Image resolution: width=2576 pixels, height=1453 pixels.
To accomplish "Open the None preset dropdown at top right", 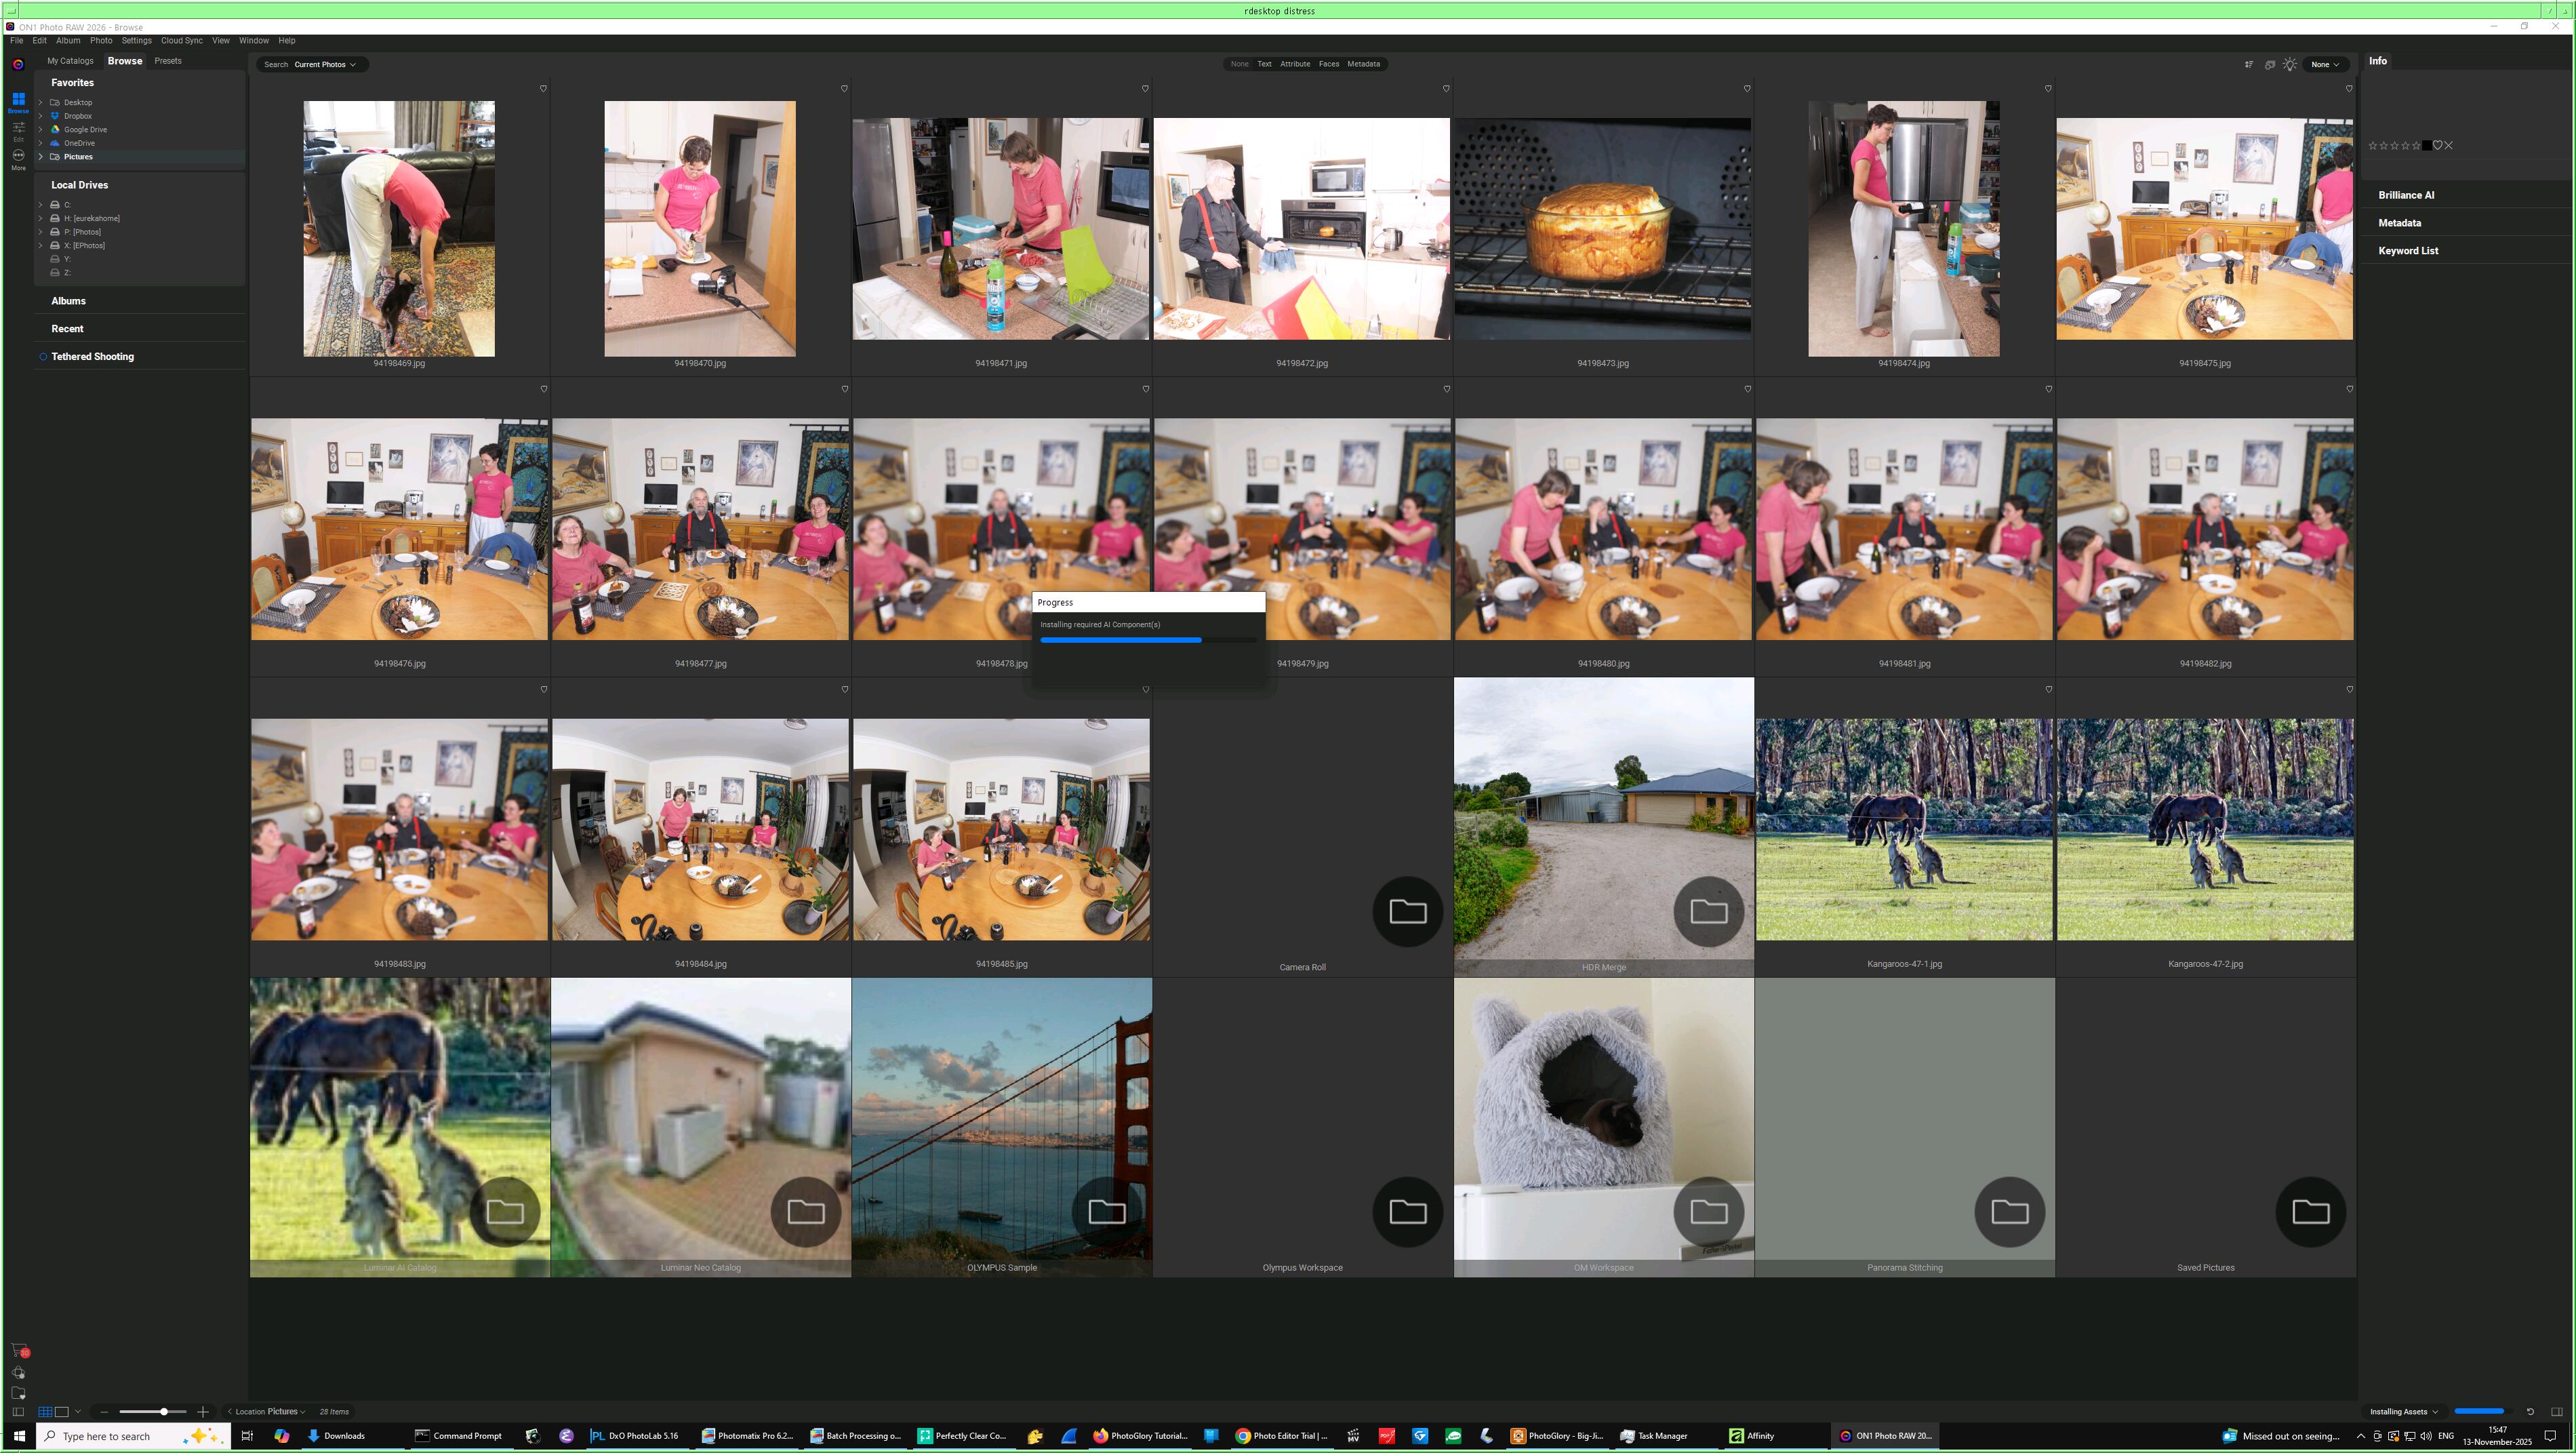I will (2324, 65).
